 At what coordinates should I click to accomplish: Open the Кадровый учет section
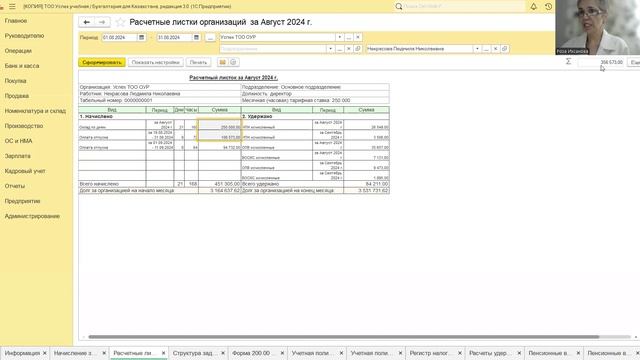coord(25,171)
